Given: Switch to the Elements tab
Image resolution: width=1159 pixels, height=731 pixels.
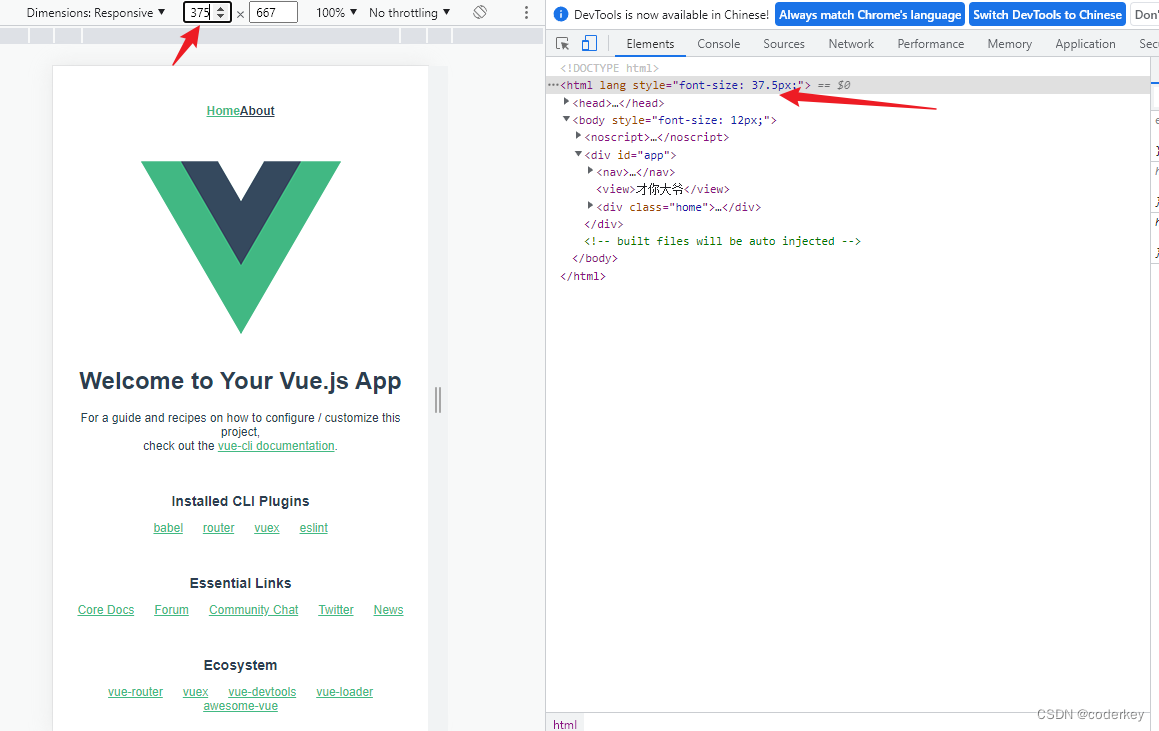Looking at the screenshot, I should point(650,44).
